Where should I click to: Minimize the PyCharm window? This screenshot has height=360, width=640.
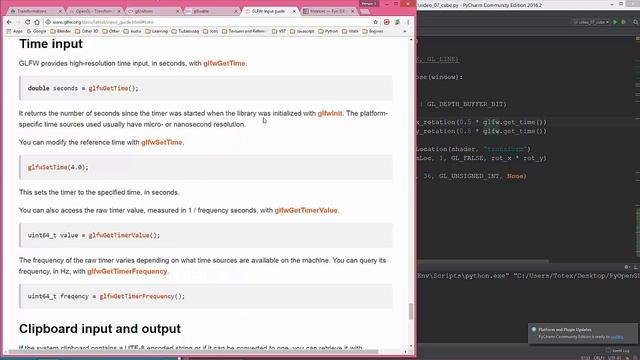[611, 4]
